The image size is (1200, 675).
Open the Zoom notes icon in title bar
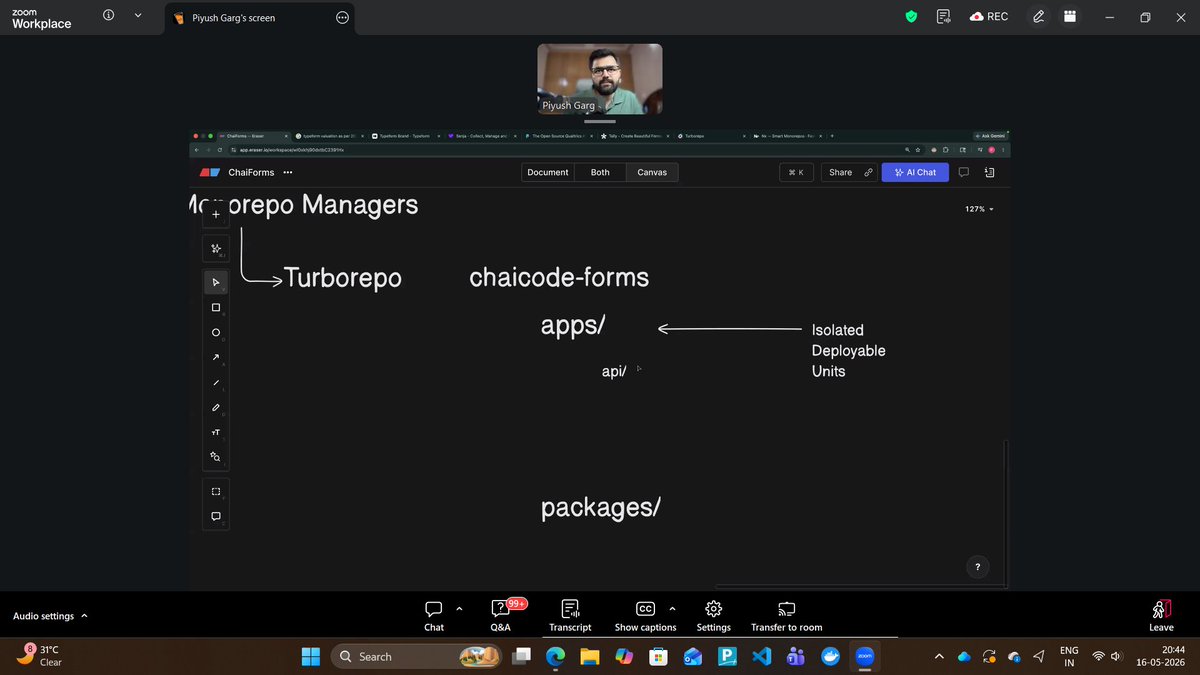click(943, 16)
